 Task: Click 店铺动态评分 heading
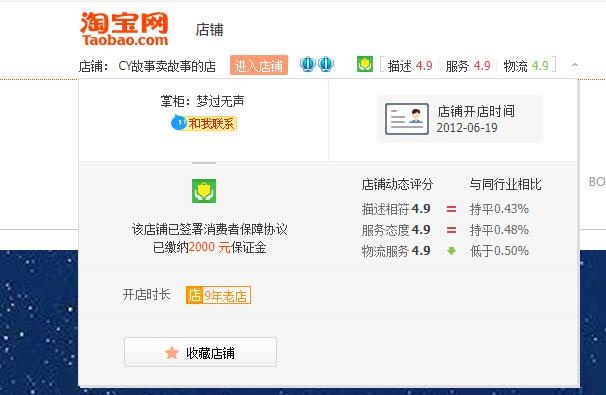pos(397,184)
